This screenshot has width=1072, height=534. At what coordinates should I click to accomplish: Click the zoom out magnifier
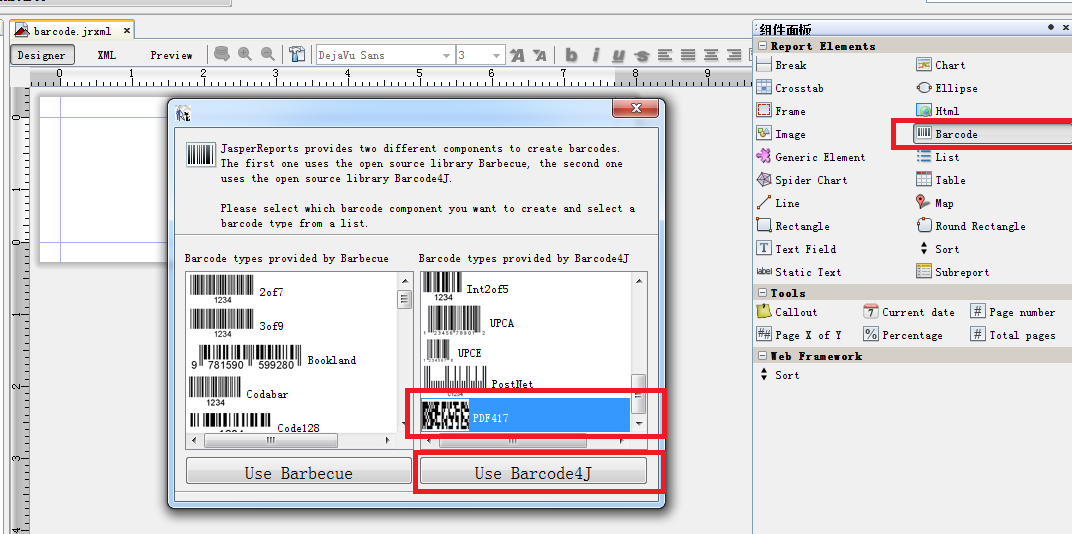(267, 55)
